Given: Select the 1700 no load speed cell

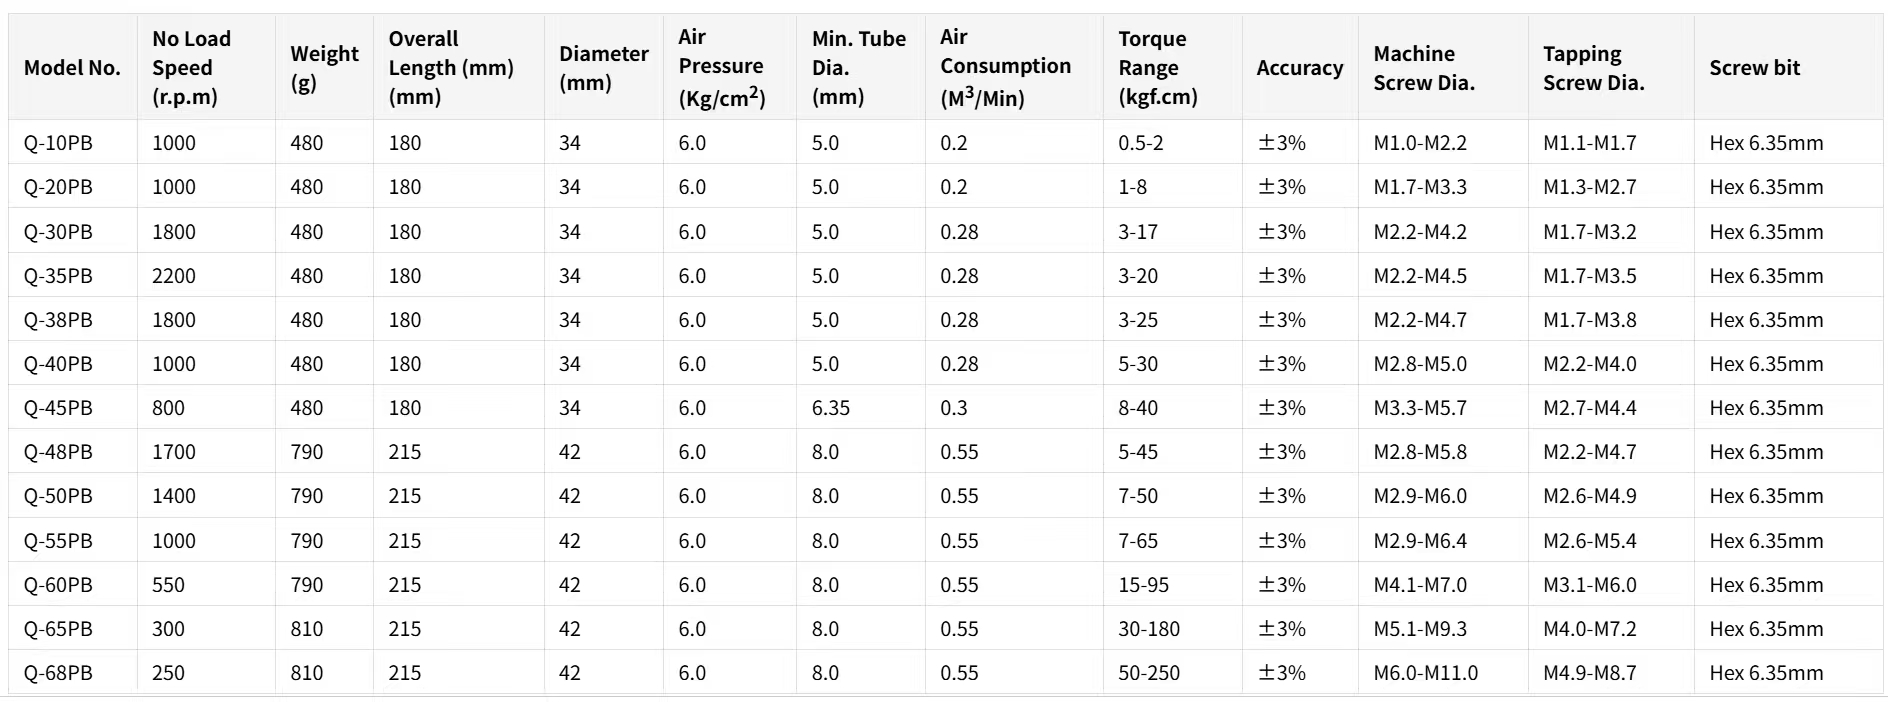Looking at the screenshot, I should (174, 452).
